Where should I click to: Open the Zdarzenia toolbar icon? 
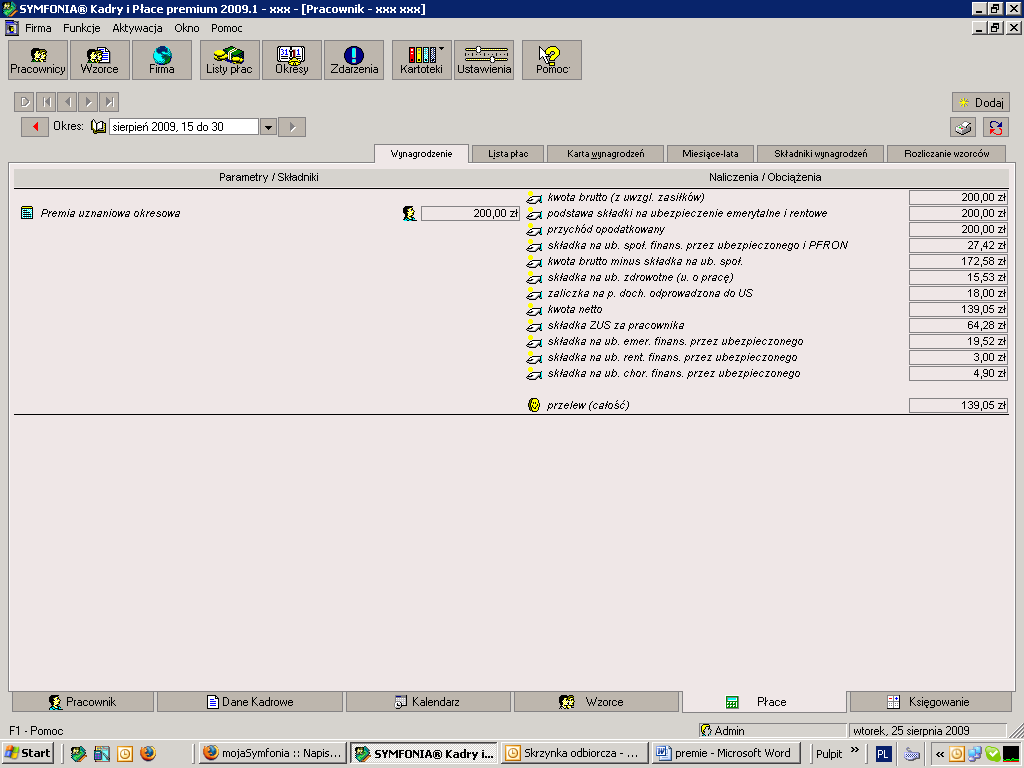pos(354,60)
